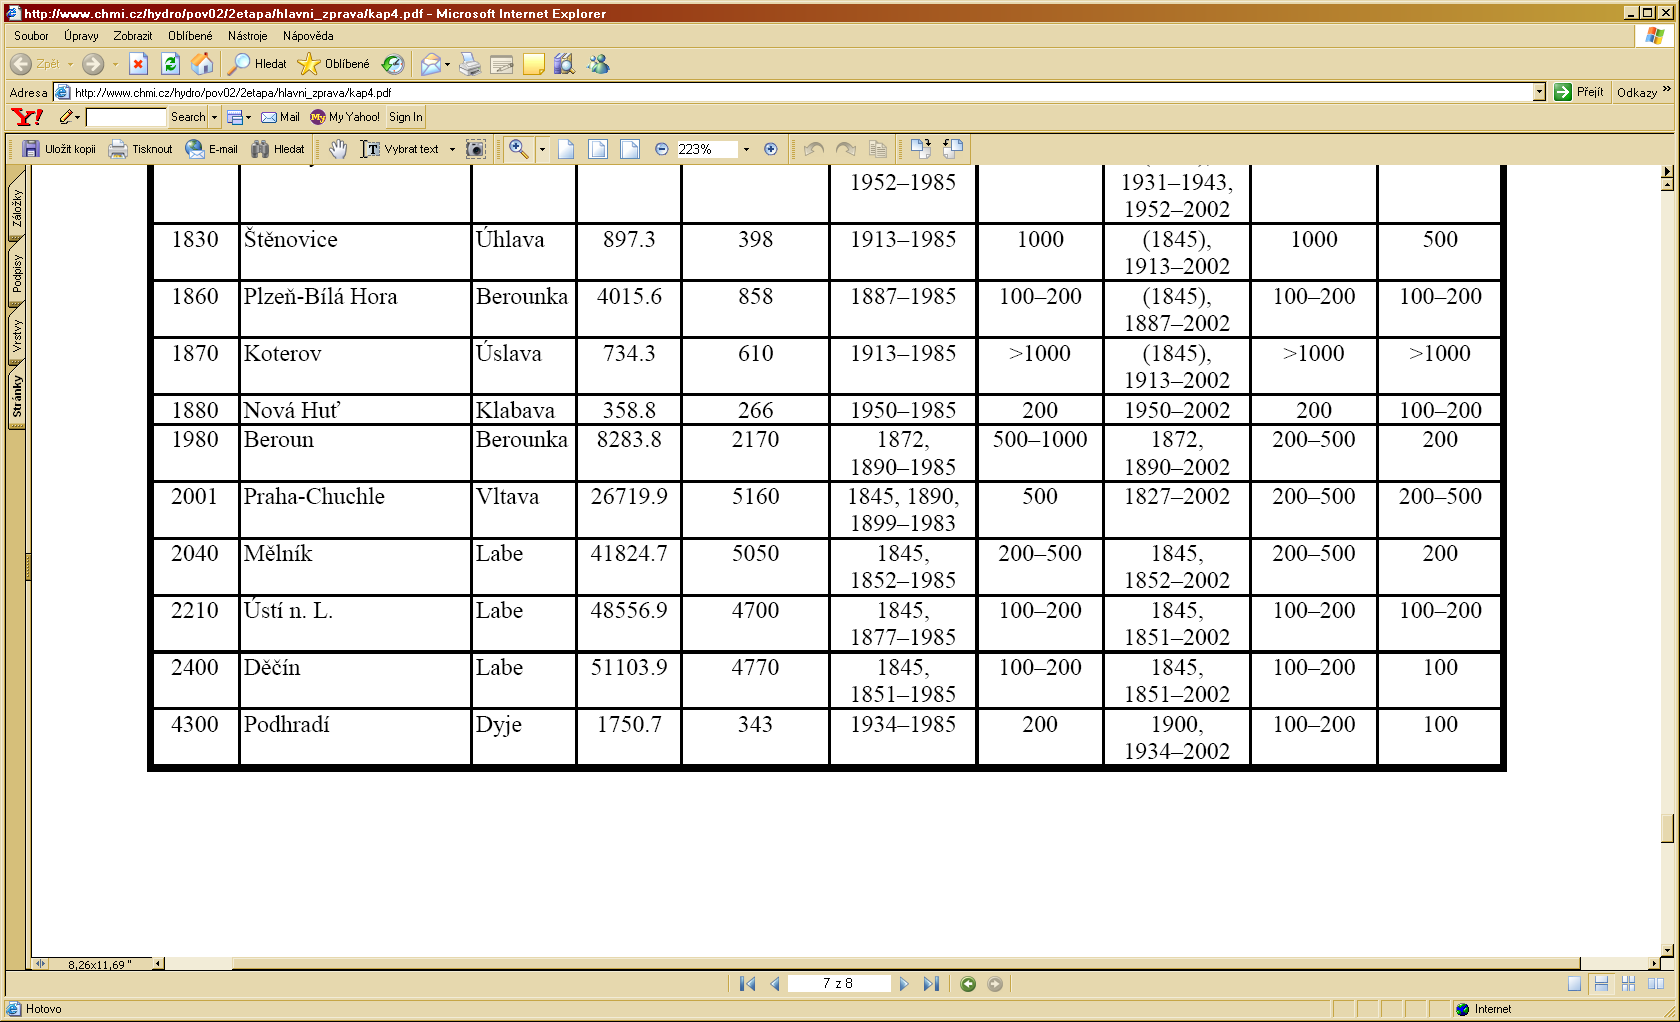Rotate view clockwise icon
Image resolution: width=1680 pixels, height=1022 pixels.
(x=921, y=149)
